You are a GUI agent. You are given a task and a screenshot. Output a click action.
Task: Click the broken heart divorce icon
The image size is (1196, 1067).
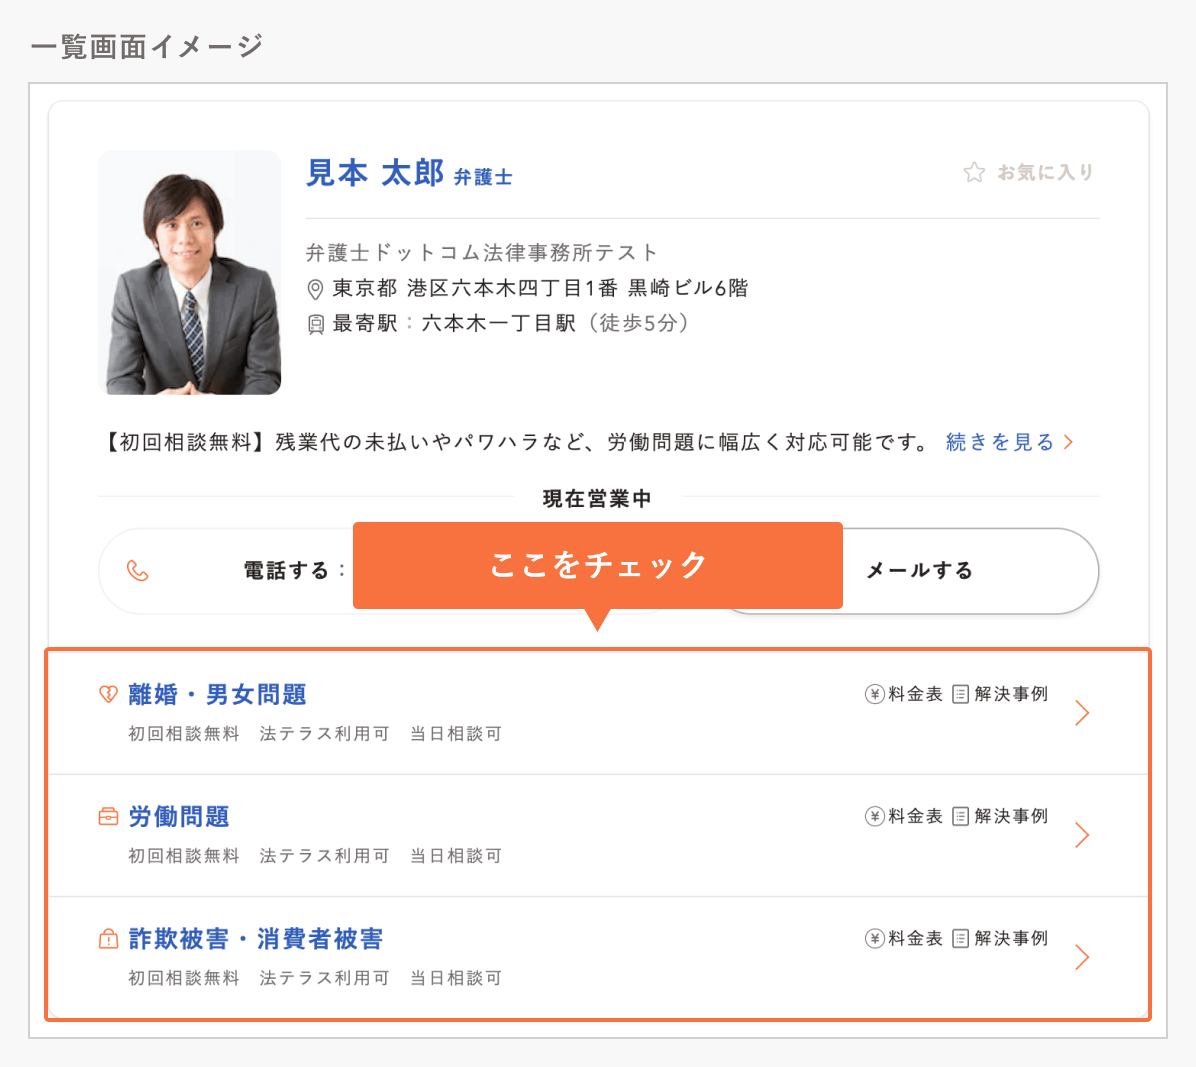tap(108, 694)
